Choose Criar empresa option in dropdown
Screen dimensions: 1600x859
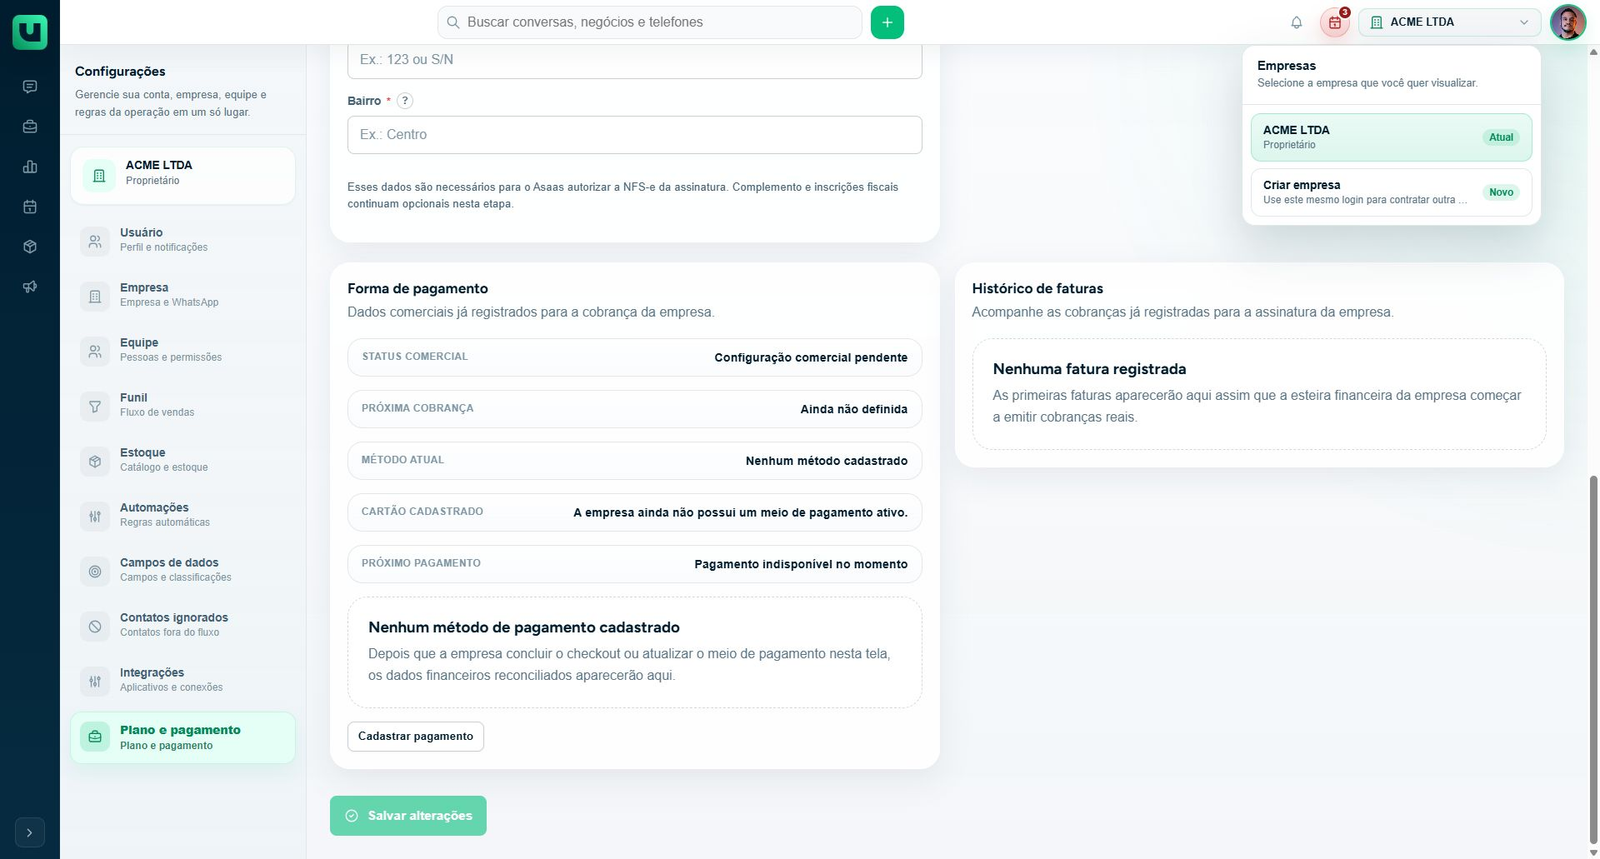click(1391, 192)
